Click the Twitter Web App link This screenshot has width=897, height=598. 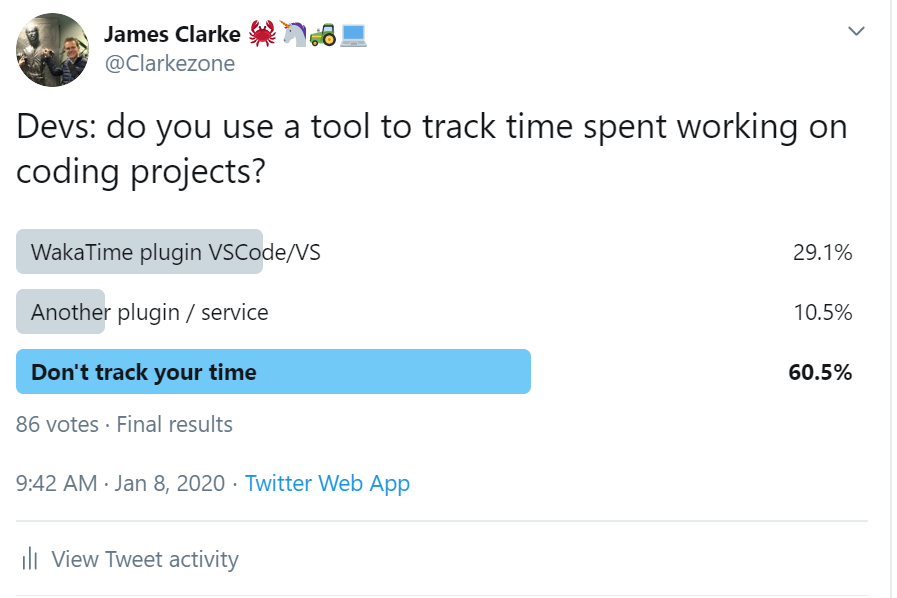tap(328, 483)
